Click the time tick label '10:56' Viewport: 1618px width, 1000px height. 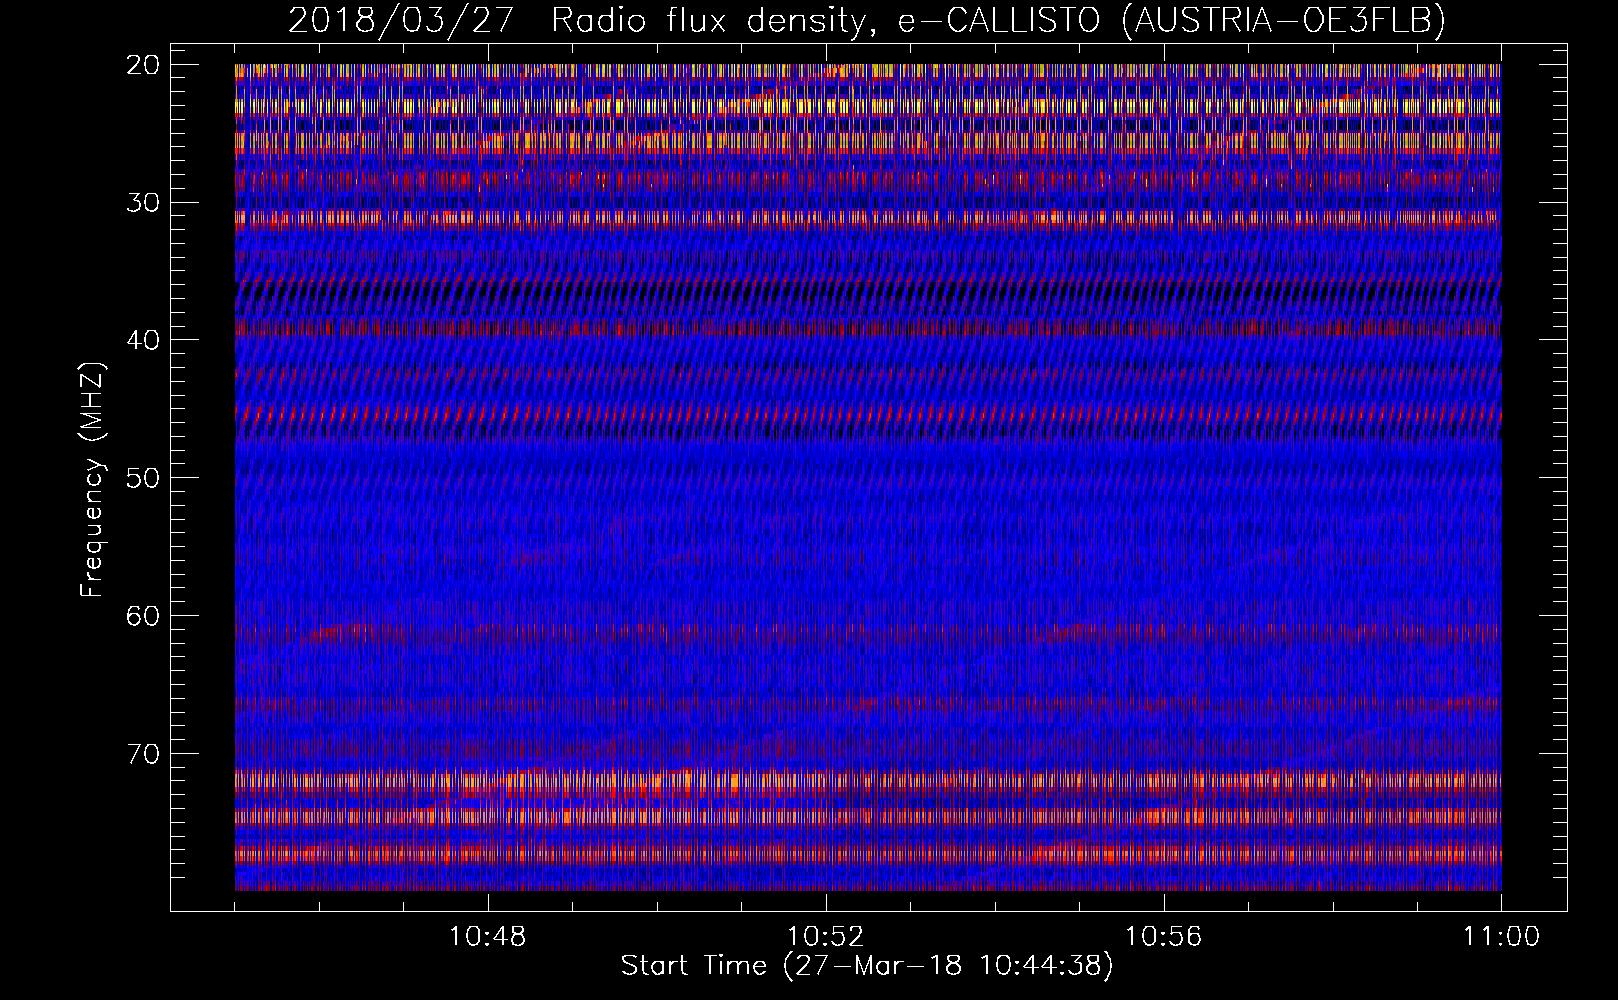[x=1164, y=937]
